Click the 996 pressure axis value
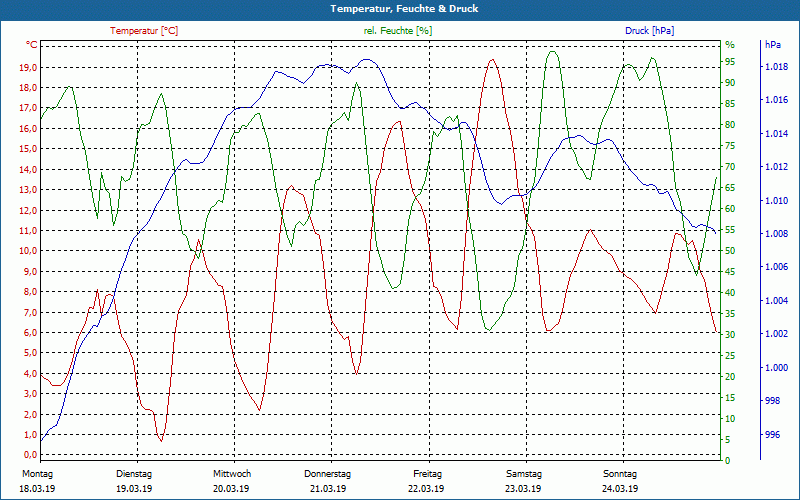800x500 pixels. coord(772,435)
